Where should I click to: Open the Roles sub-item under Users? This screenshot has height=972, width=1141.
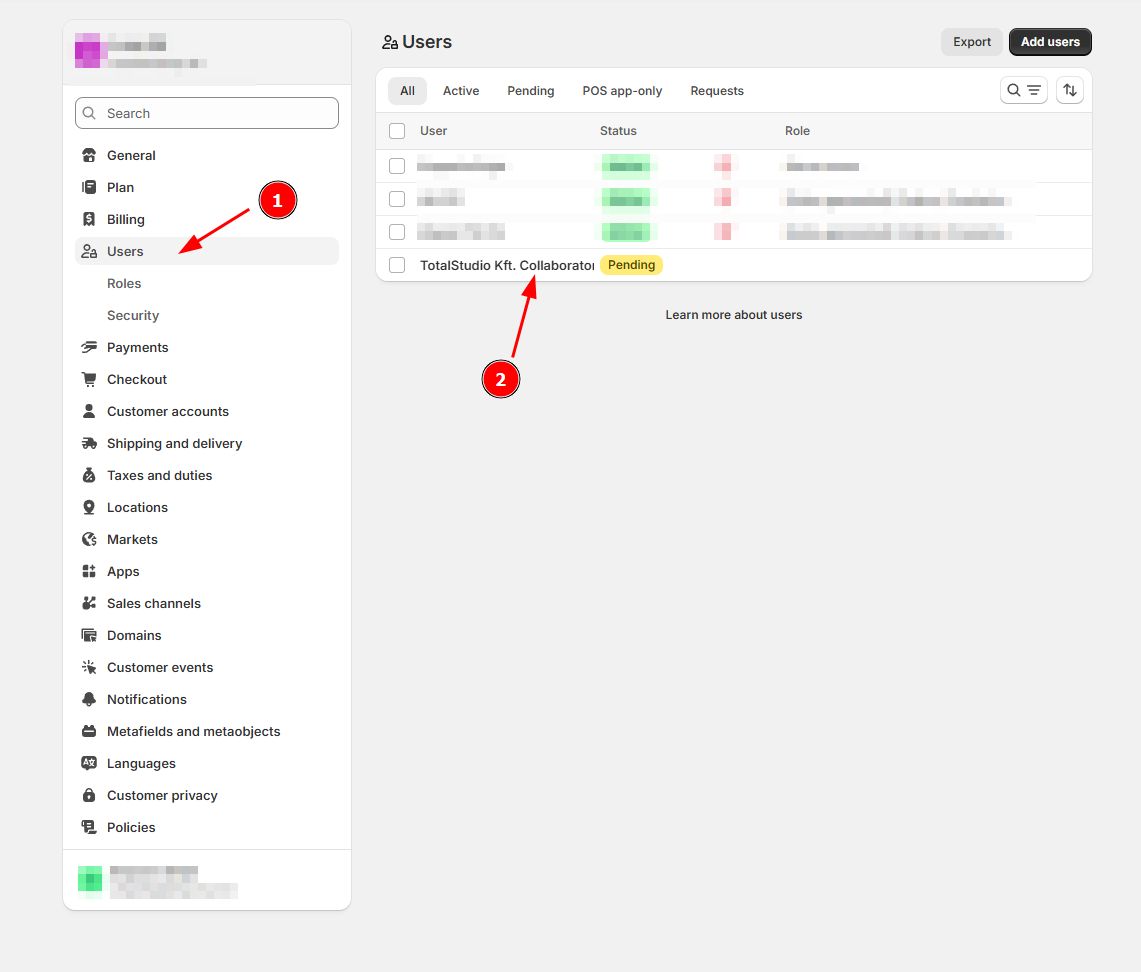(x=124, y=283)
